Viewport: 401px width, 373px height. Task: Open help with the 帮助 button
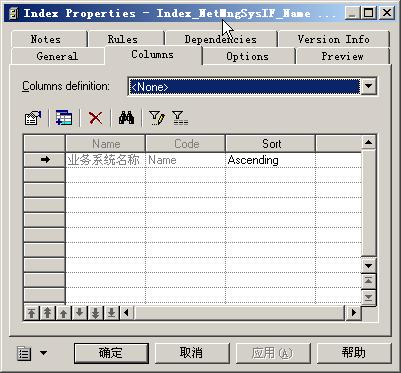[354, 353]
